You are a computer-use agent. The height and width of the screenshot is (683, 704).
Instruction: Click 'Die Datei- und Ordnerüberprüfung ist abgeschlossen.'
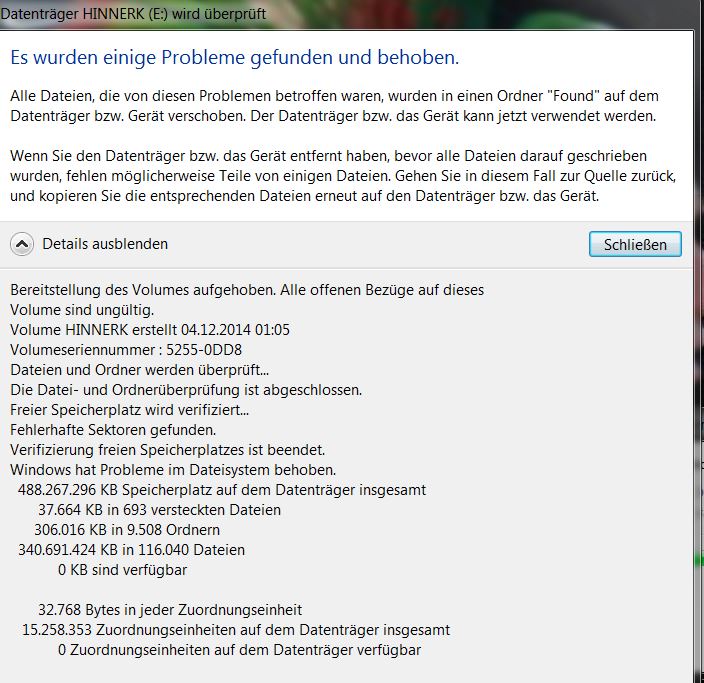(186, 390)
